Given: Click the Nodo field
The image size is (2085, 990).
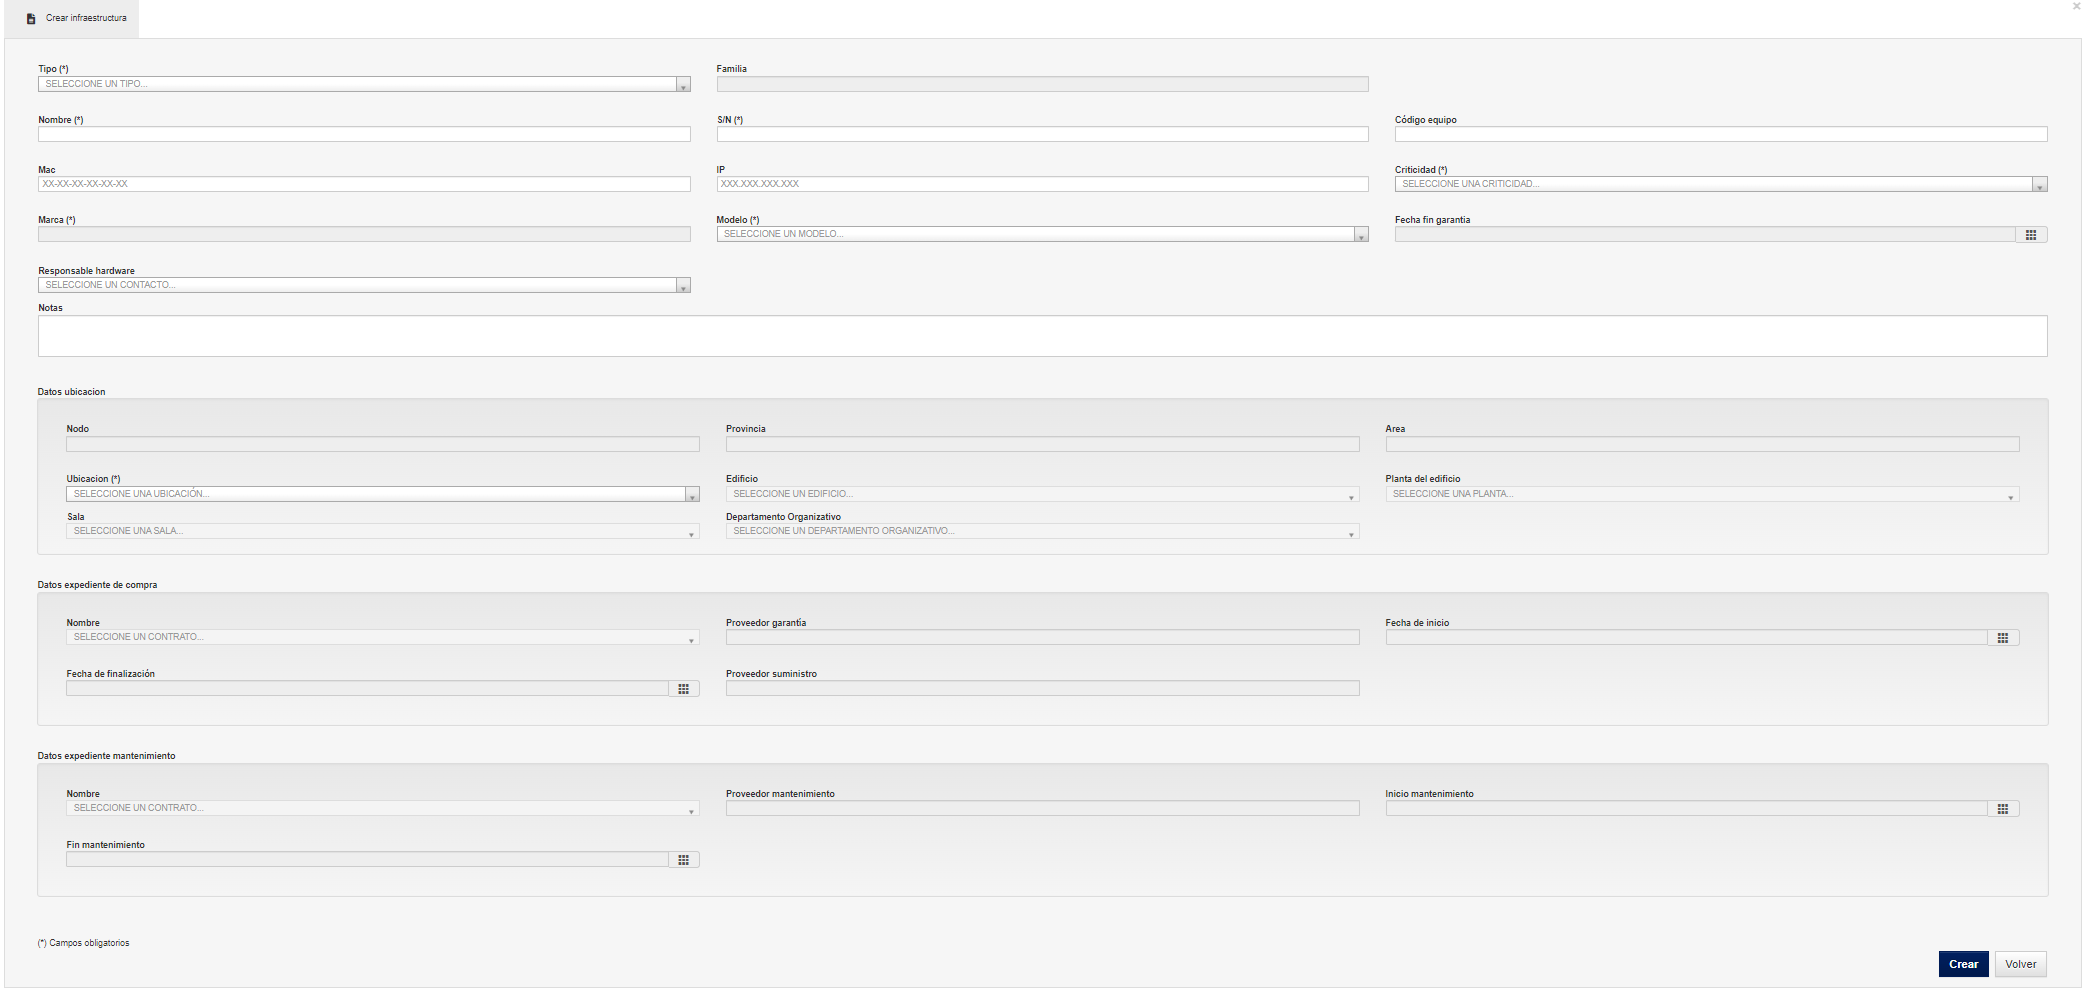Looking at the screenshot, I should [x=383, y=444].
